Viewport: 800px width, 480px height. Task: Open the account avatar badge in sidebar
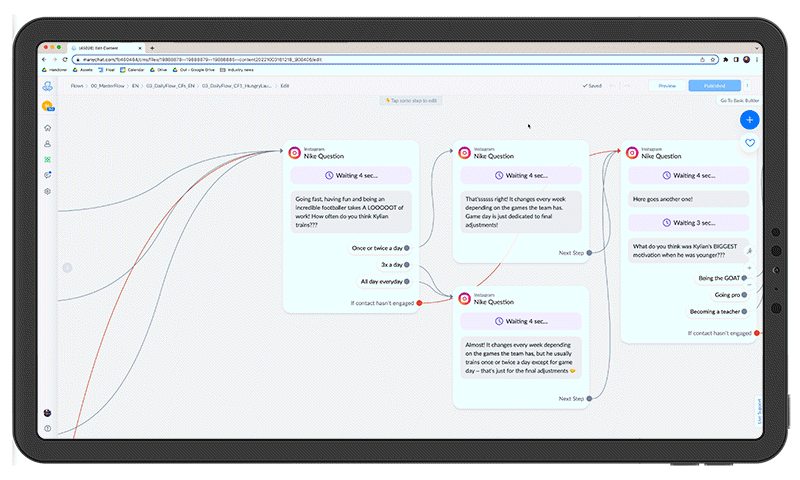47,106
